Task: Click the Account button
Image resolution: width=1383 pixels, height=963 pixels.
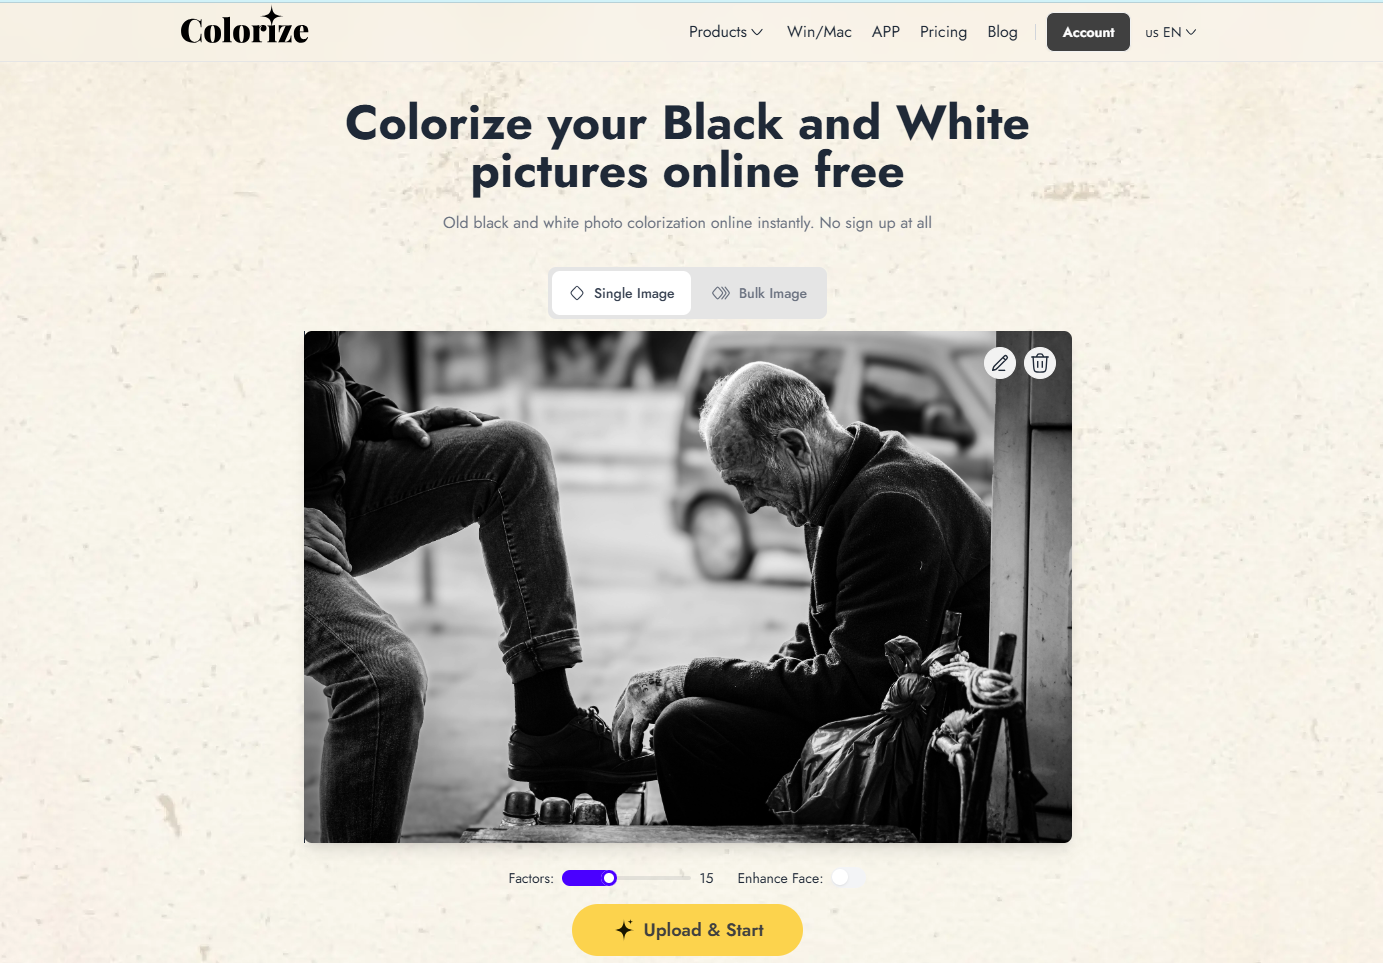Action: tap(1088, 32)
